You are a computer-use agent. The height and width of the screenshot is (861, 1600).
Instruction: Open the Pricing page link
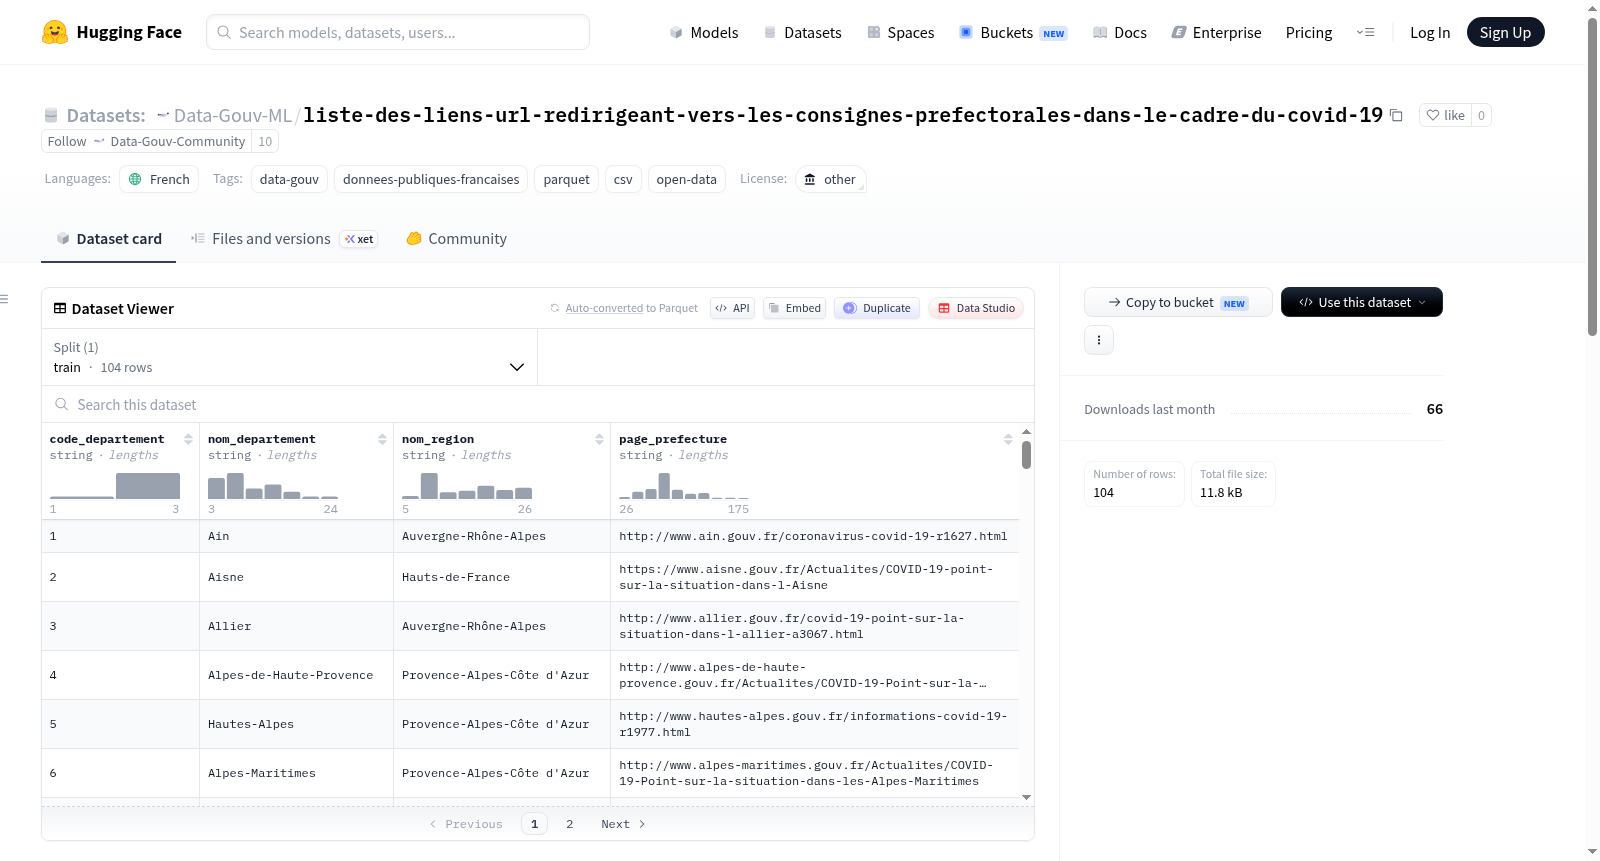pos(1308,32)
